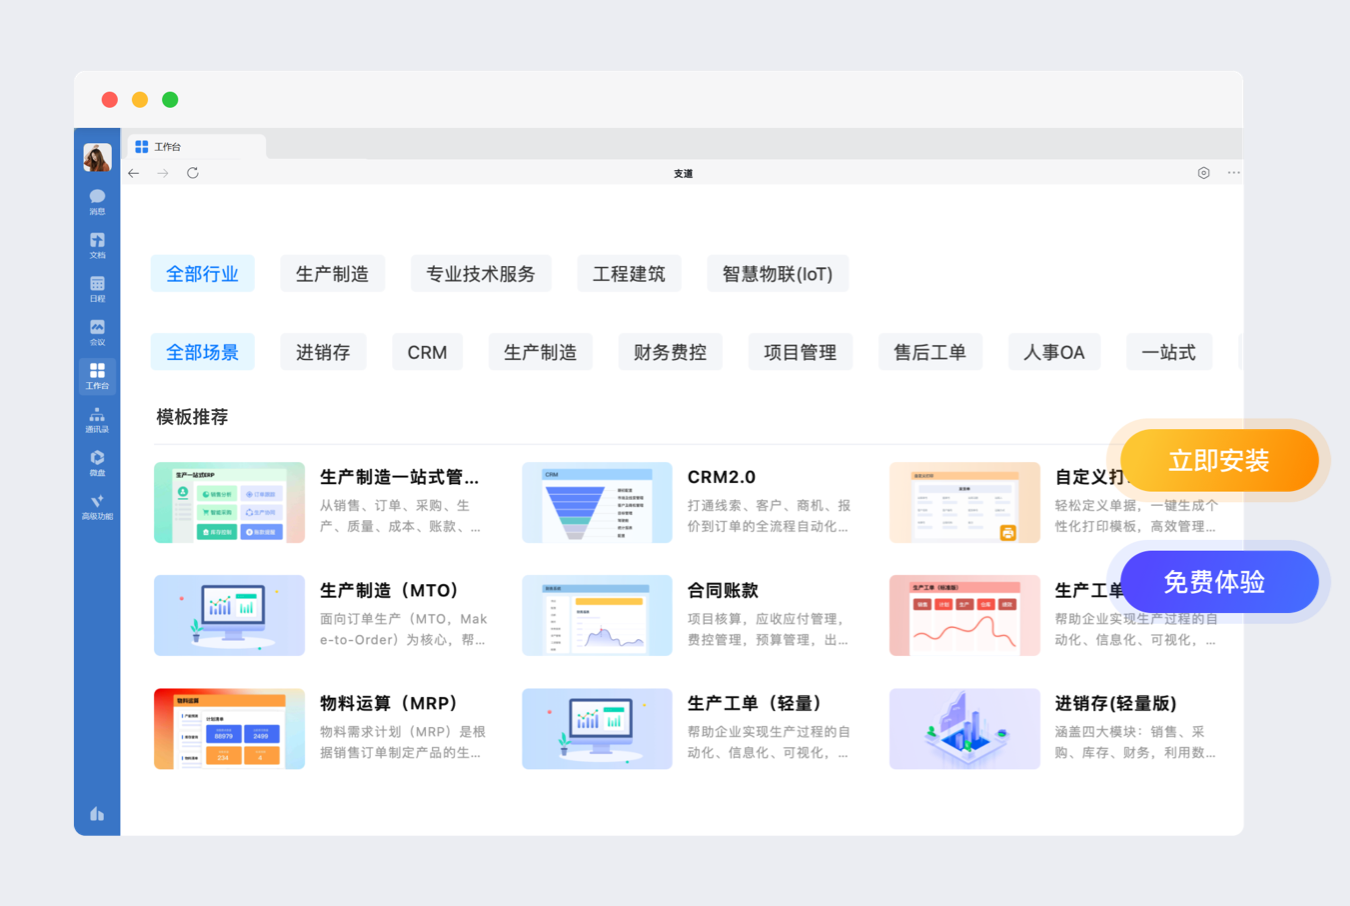The width and height of the screenshot is (1350, 906).
Task: Open the 微盘 drive icon
Action: 97,462
